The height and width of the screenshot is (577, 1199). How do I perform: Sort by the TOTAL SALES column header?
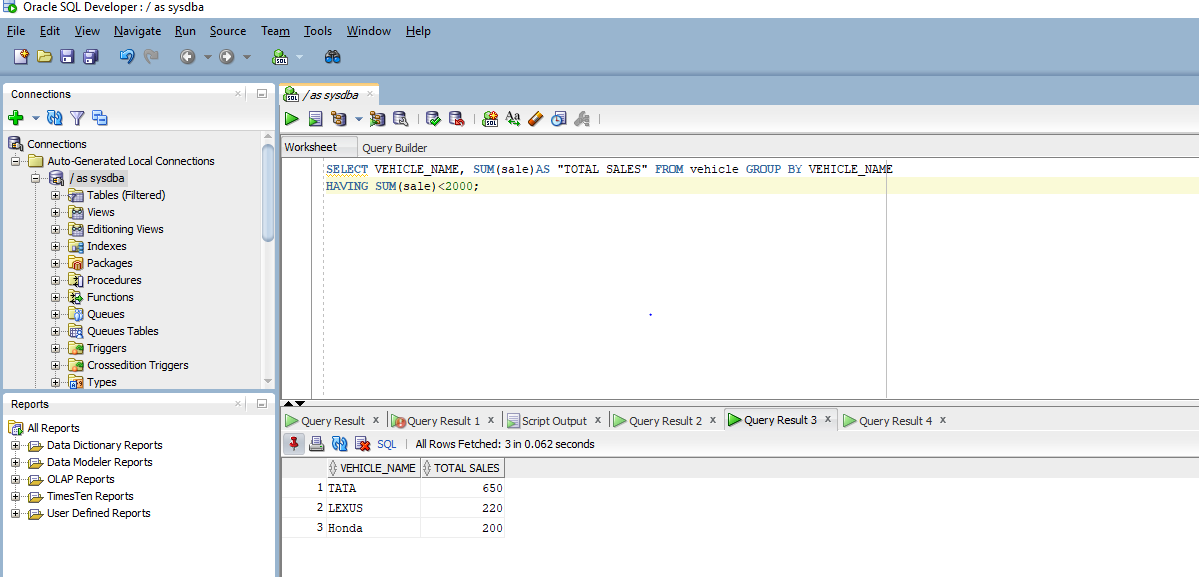pyautogui.click(x=465, y=468)
